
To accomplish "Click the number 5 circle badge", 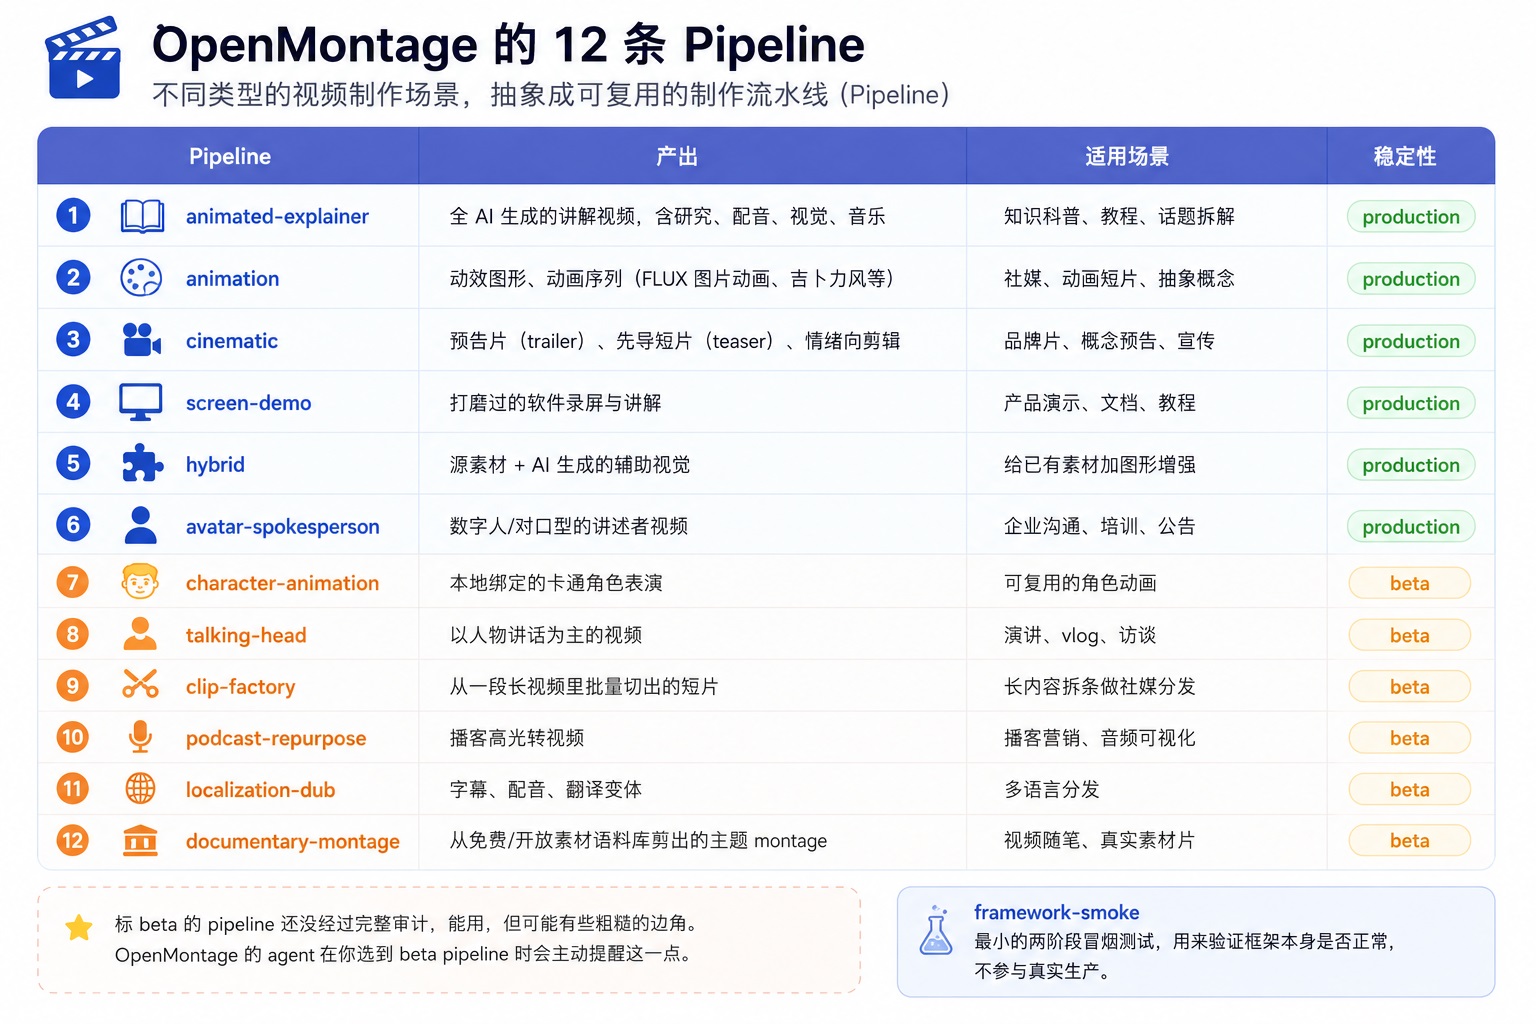I will (73, 463).
